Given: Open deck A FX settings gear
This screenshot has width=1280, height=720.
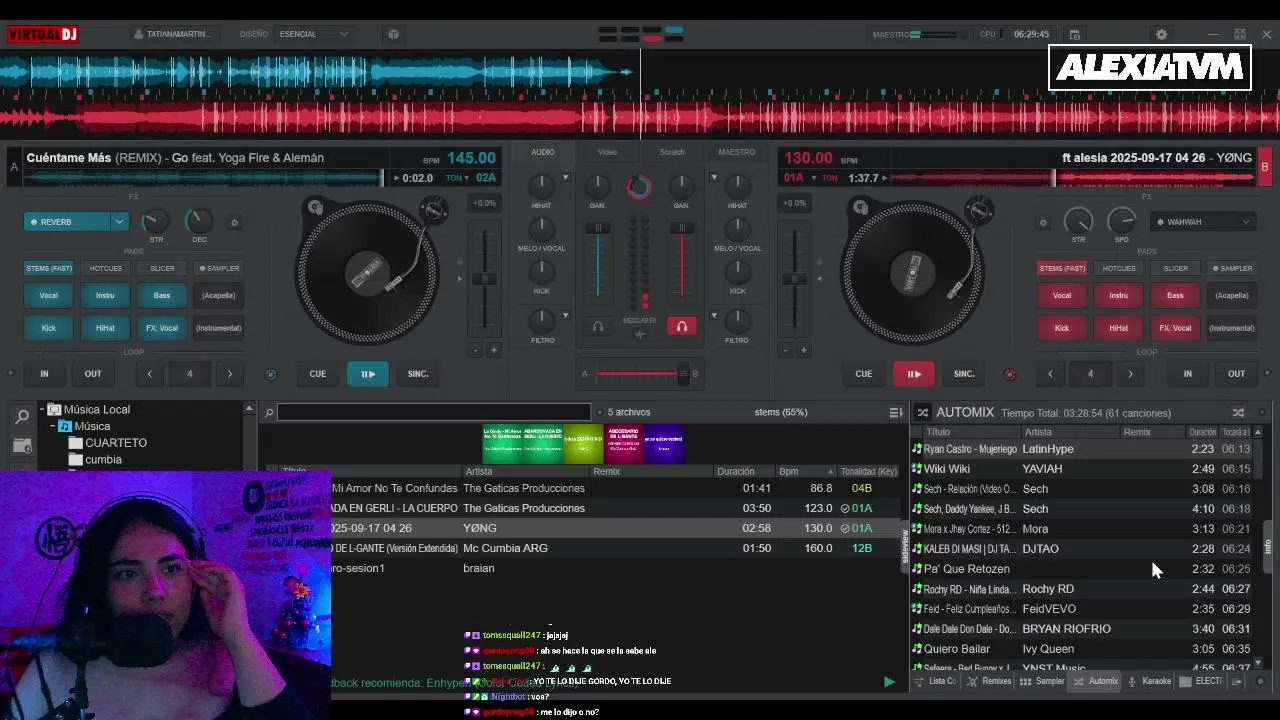Looking at the screenshot, I should pos(235,223).
